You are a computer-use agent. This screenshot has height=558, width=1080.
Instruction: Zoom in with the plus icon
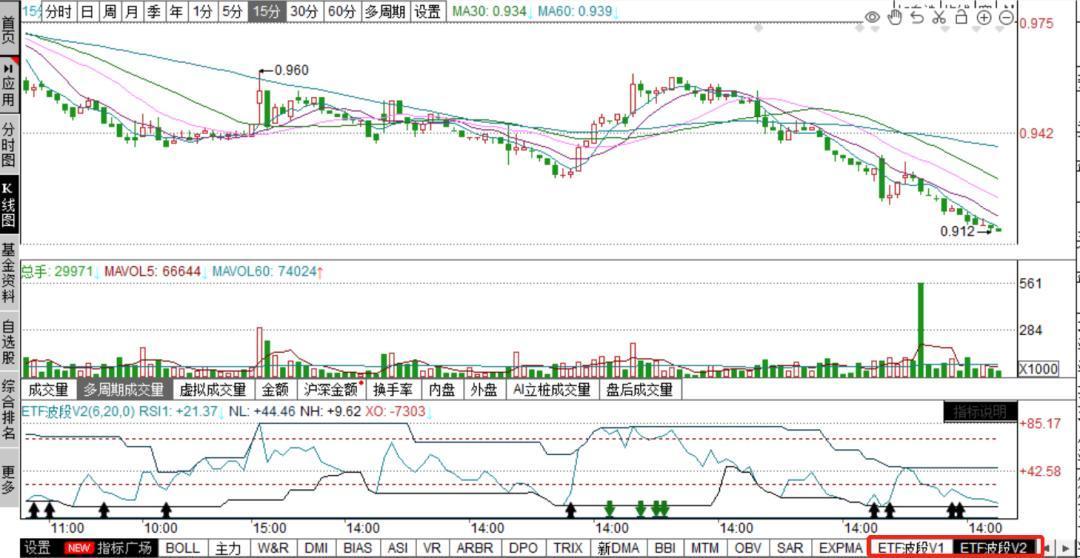coord(984,17)
